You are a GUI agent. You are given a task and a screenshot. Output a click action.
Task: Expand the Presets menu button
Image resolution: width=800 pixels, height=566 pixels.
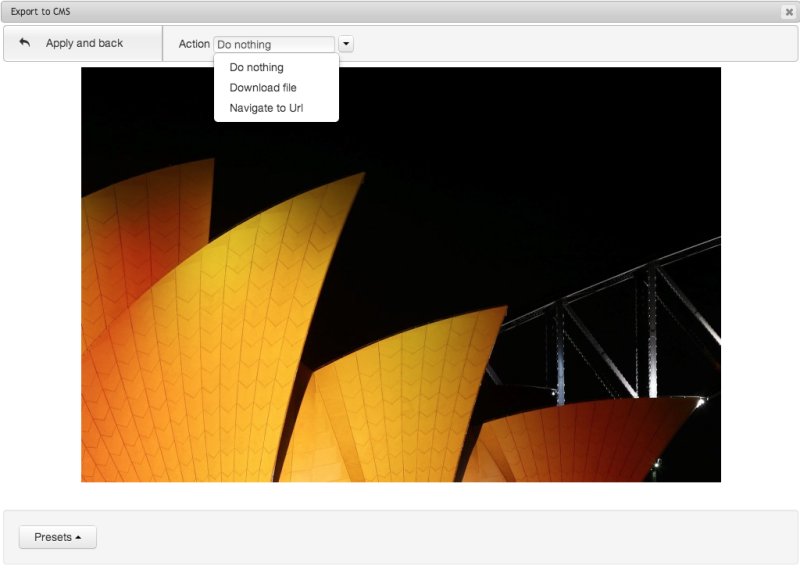[x=58, y=537]
